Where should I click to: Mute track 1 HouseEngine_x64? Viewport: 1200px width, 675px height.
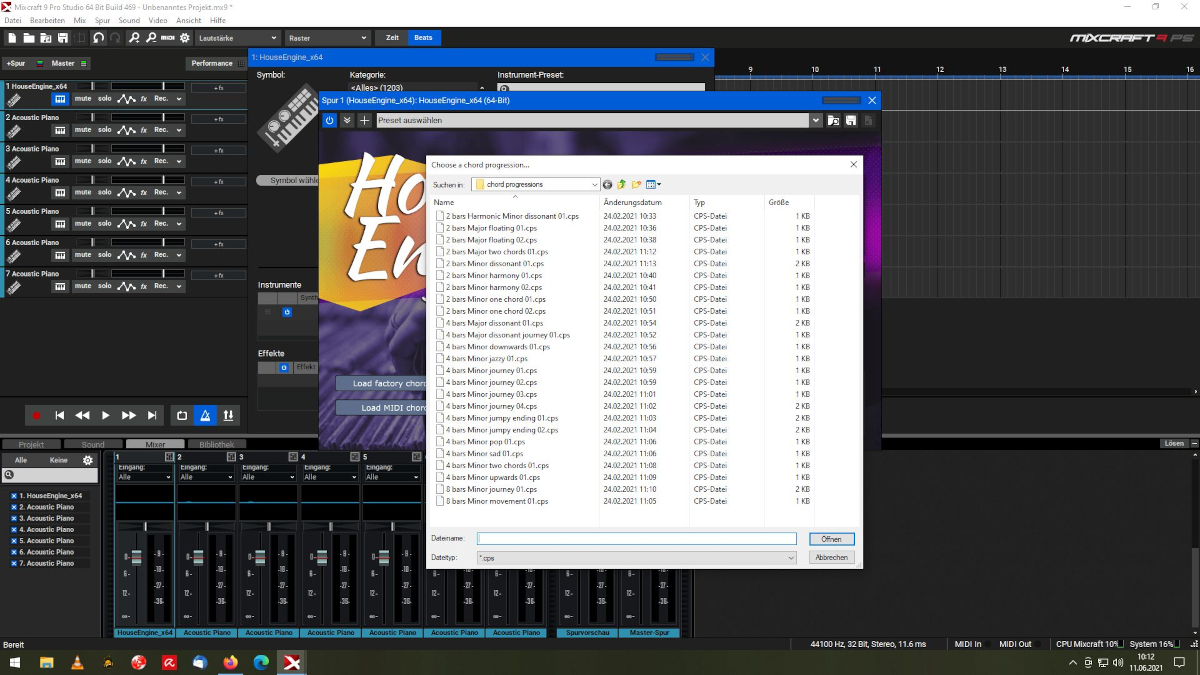coord(83,99)
